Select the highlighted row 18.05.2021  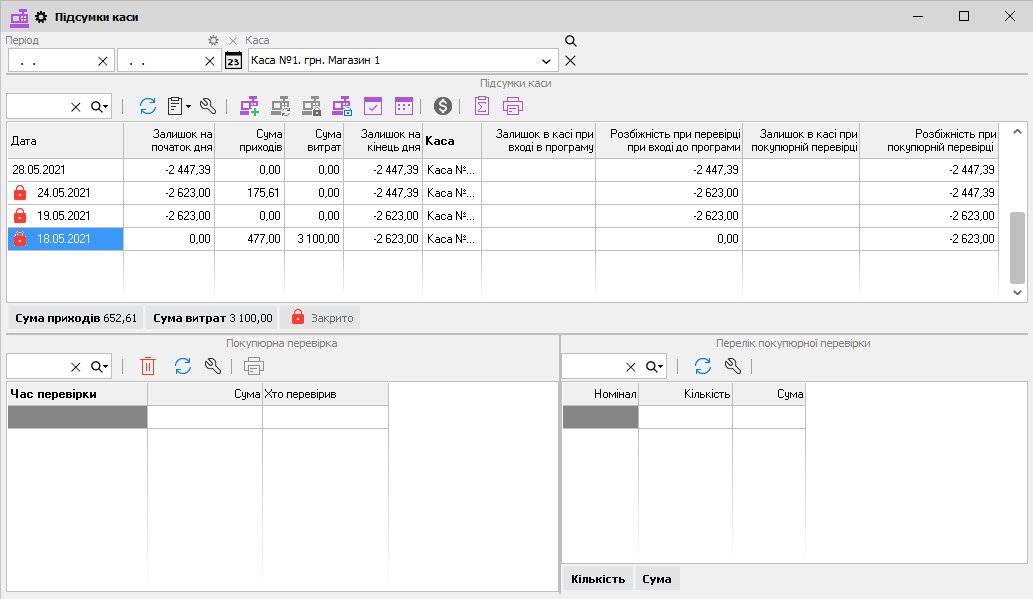503,239
